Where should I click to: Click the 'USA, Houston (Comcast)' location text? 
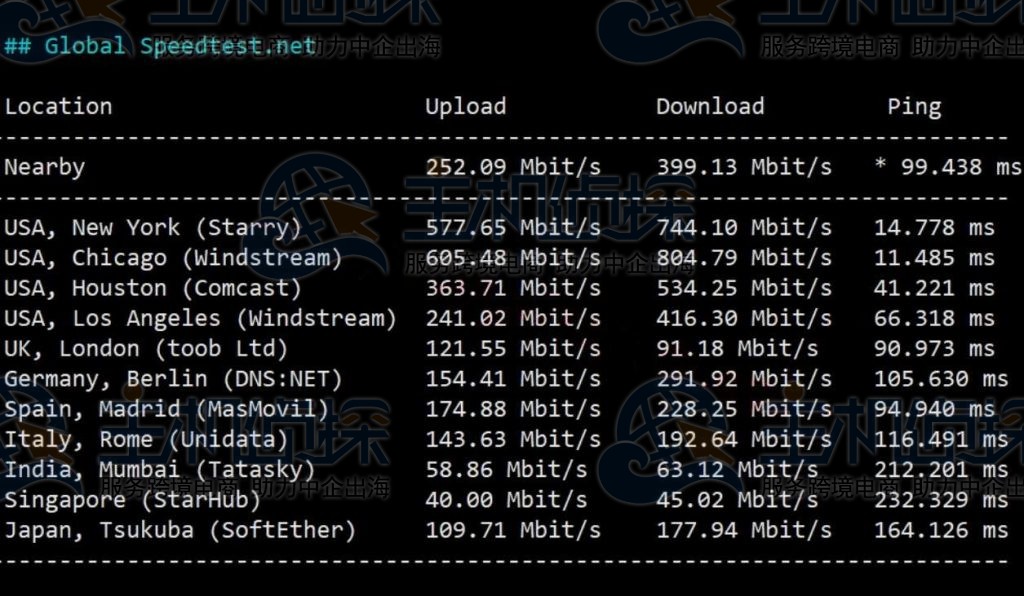pos(153,288)
